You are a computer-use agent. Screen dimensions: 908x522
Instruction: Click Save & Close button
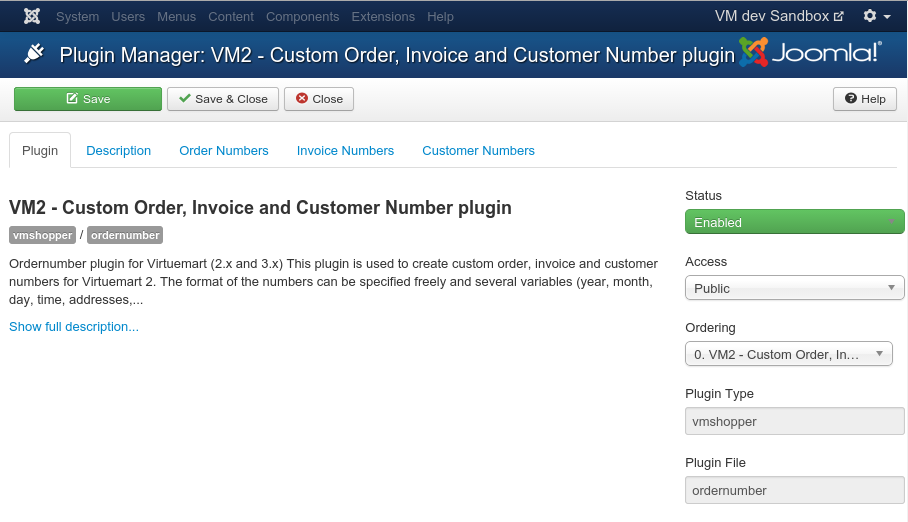[x=222, y=99]
